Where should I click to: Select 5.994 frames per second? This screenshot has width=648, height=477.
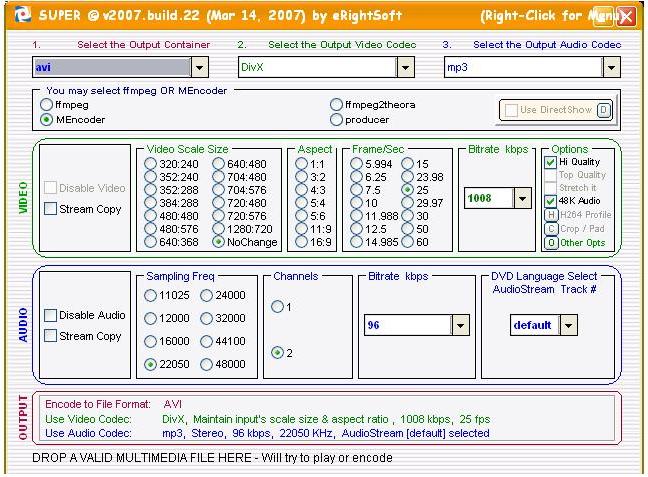pos(356,164)
